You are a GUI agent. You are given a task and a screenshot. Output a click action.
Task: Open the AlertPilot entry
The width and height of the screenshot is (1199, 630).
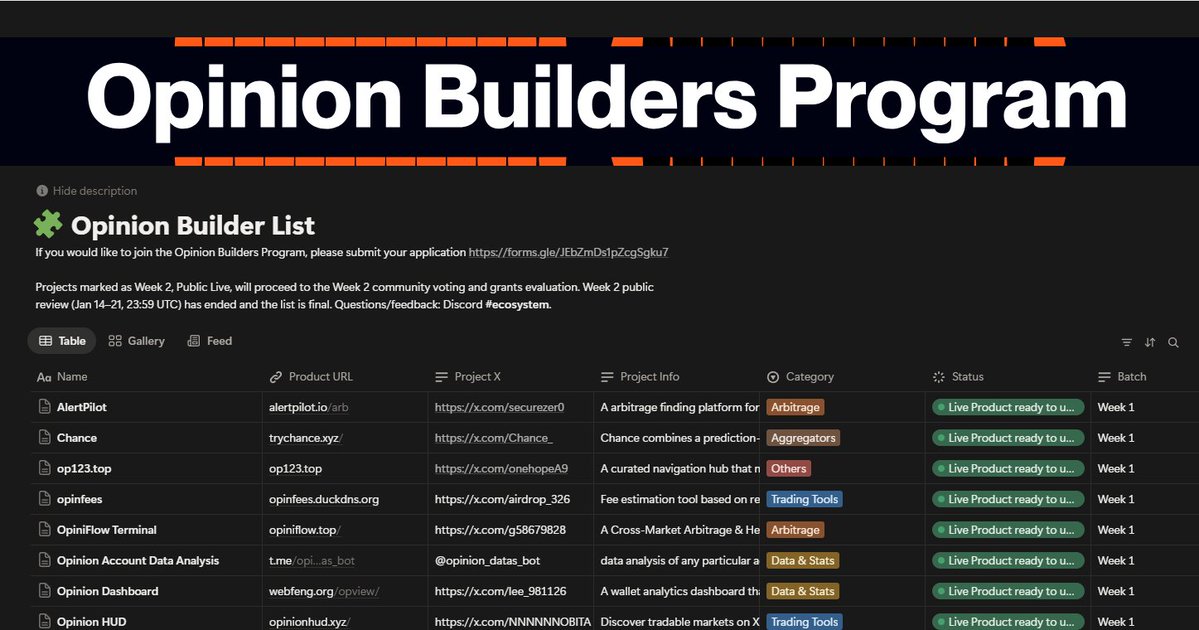(82, 408)
